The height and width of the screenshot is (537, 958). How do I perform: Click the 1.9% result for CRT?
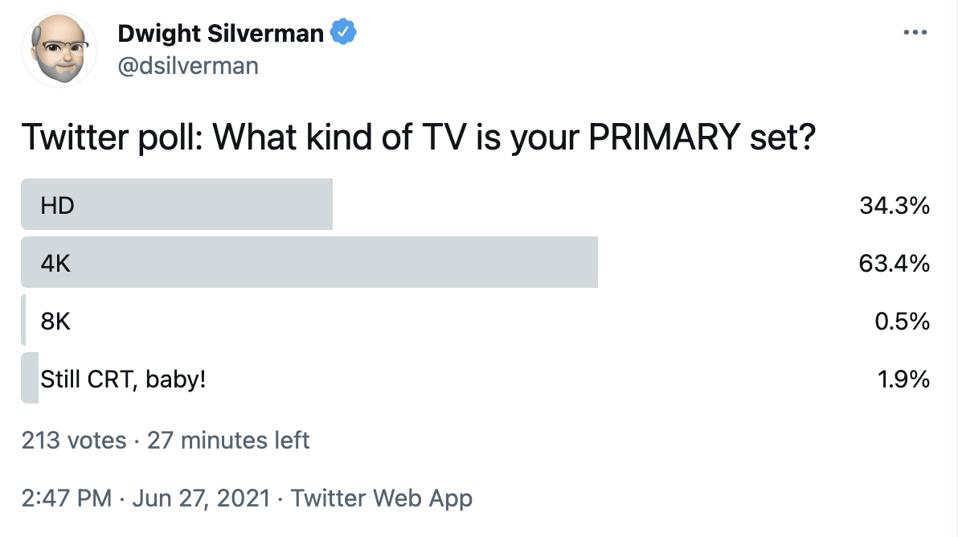click(903, 379)
